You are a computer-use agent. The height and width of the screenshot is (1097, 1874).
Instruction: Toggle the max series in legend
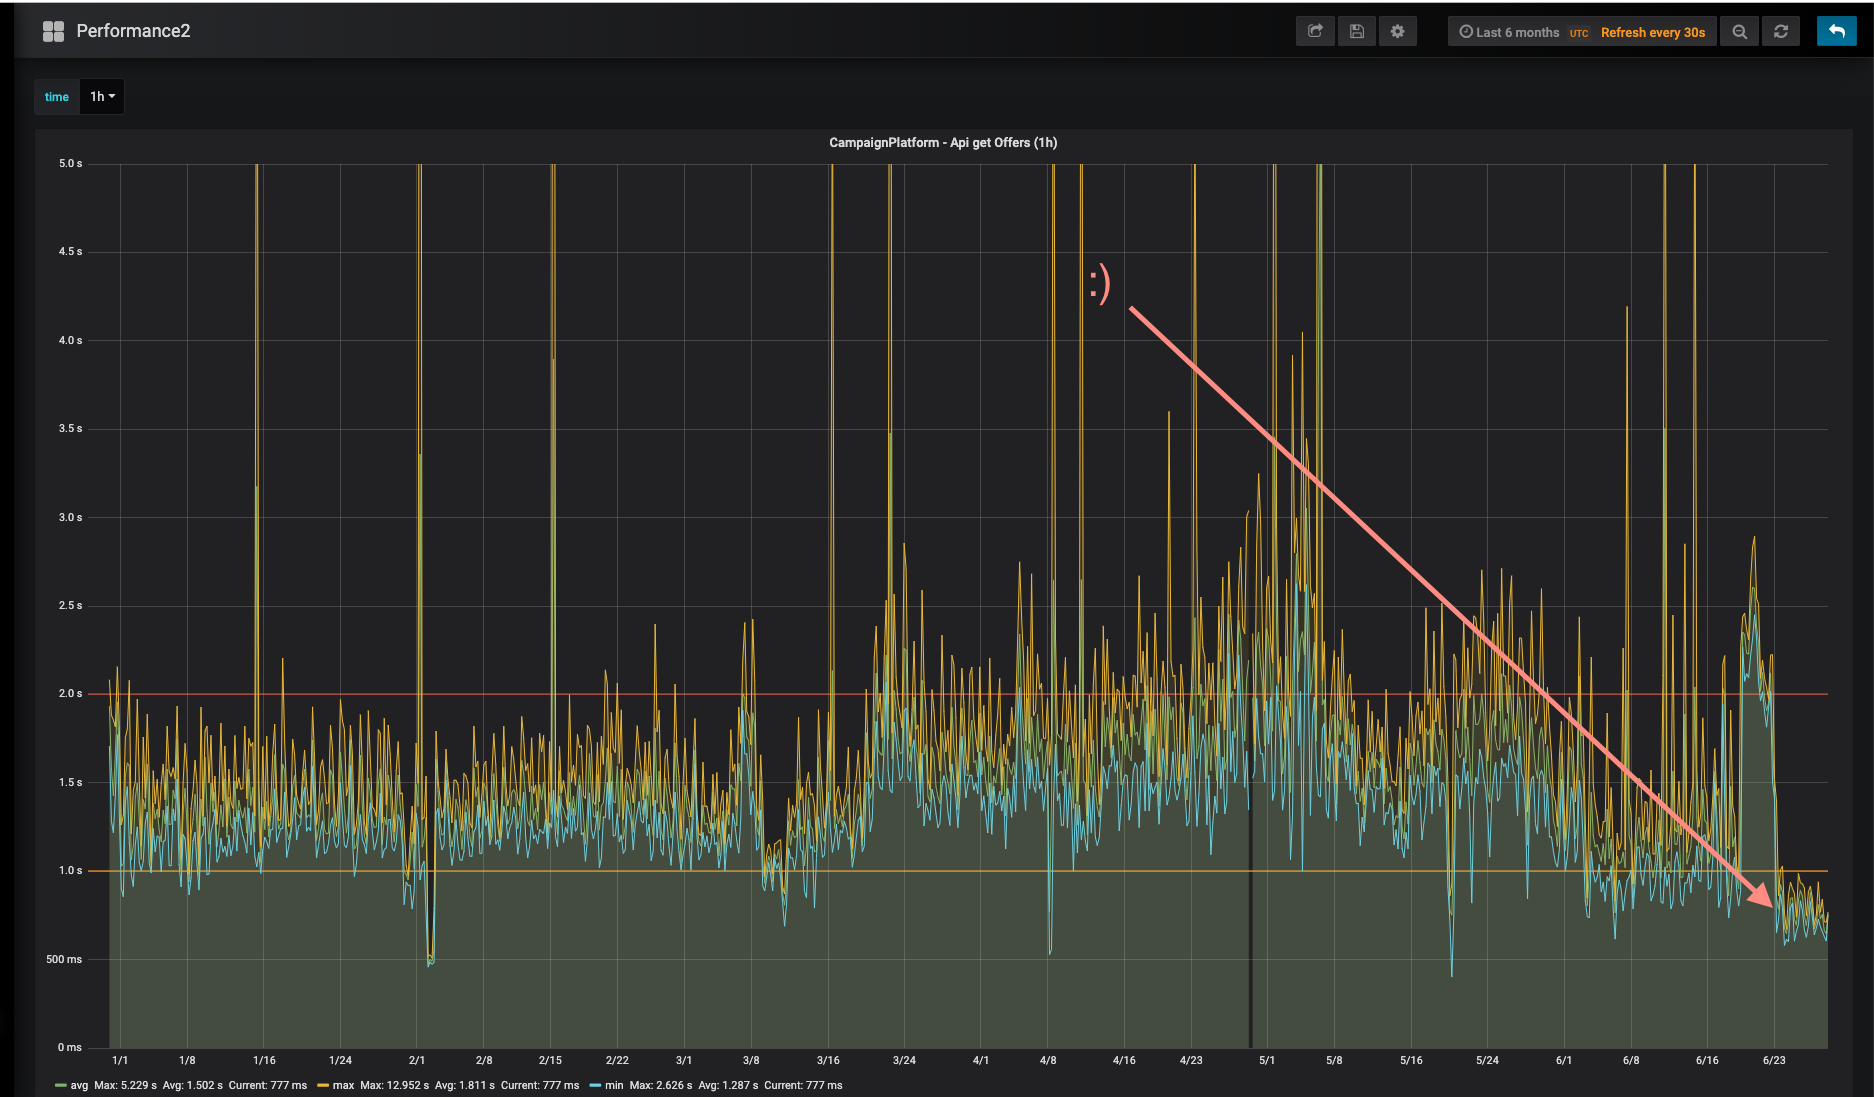[343, 1085]
